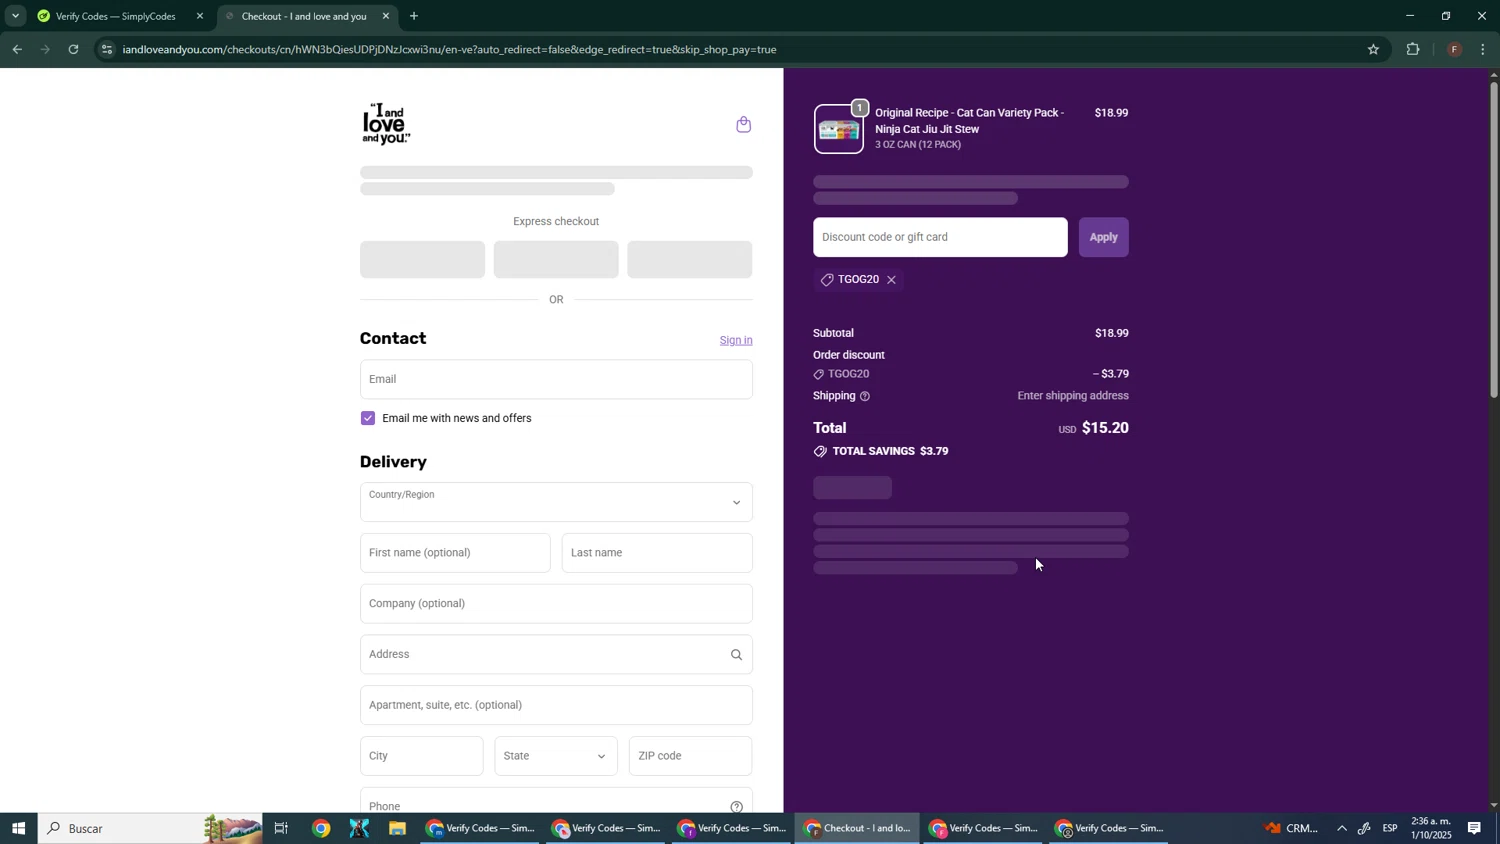
Task: Click the address search magnifier icon
Action: click(x=736, y=655)
